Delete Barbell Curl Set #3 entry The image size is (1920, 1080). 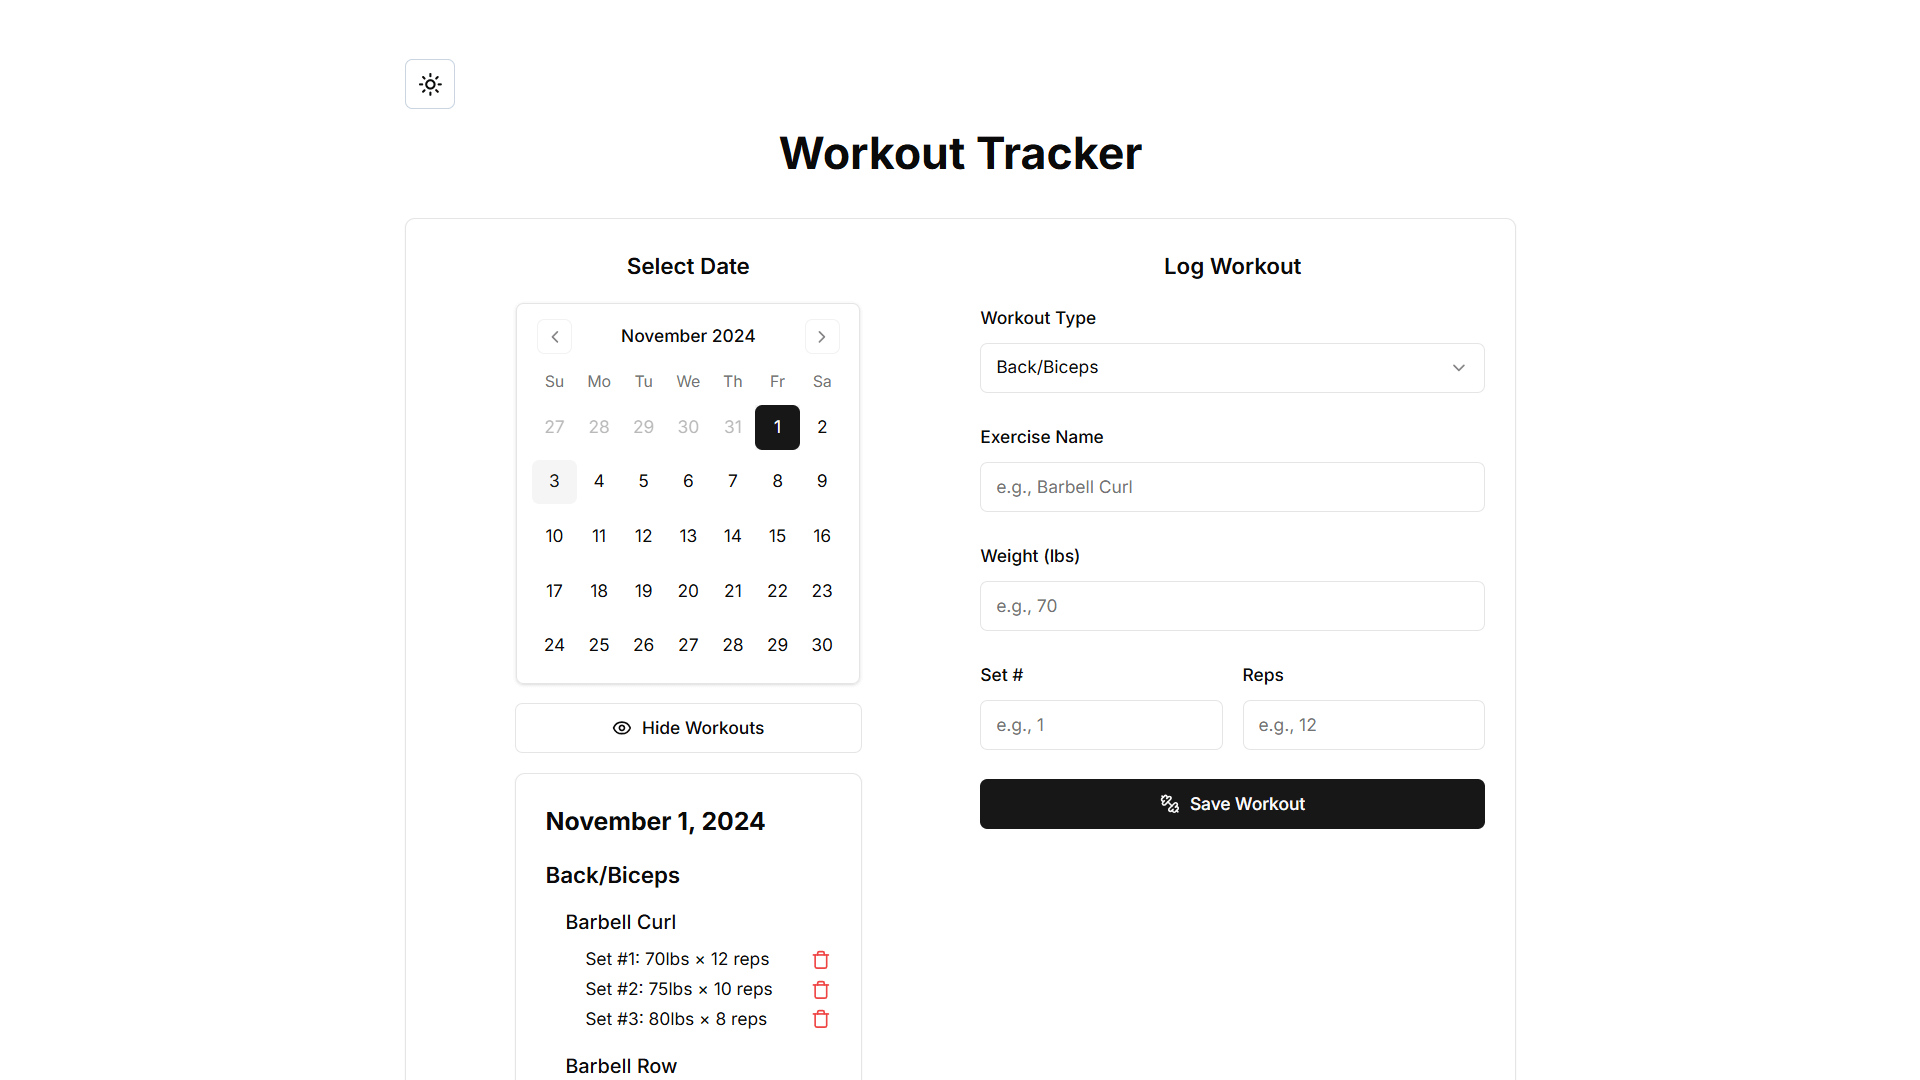pos(821,1019)
